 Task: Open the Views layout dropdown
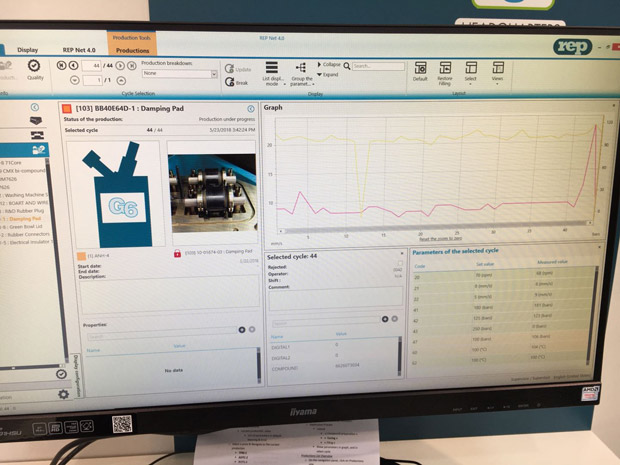pos(497,72)
